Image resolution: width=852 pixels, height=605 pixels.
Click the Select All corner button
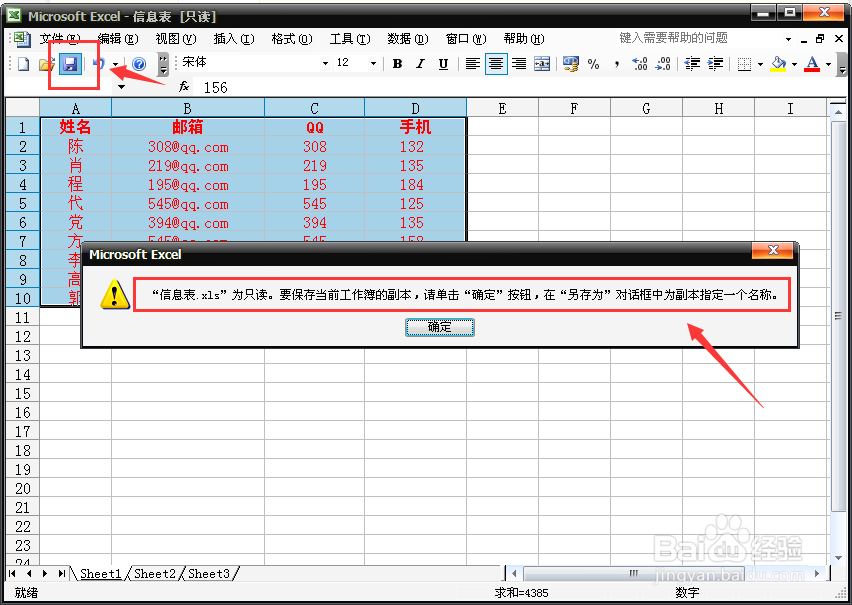pyautogui.click(x=22, y=108)
